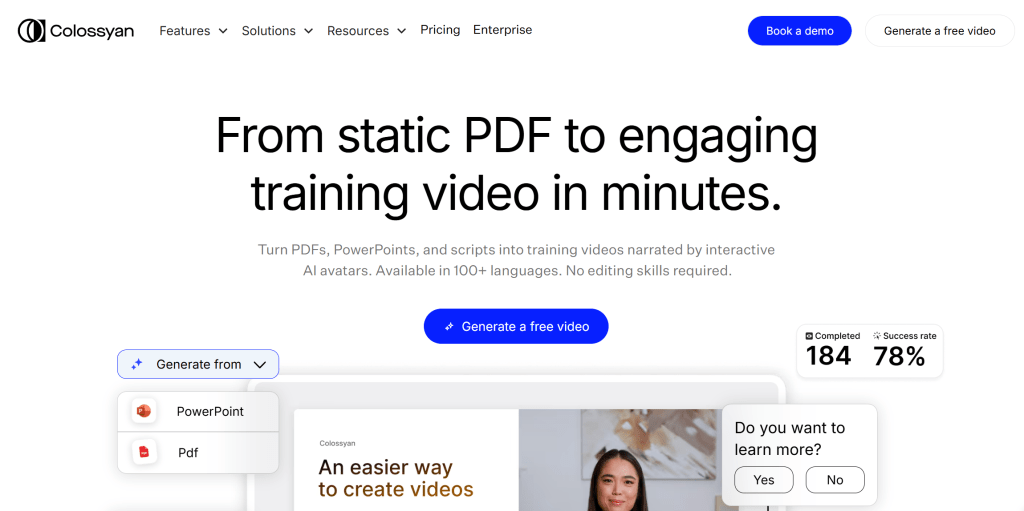Click the Success rate icon
Viewport: 1024px width, 511px height.
pyautogui.click(x=877, y=336)
